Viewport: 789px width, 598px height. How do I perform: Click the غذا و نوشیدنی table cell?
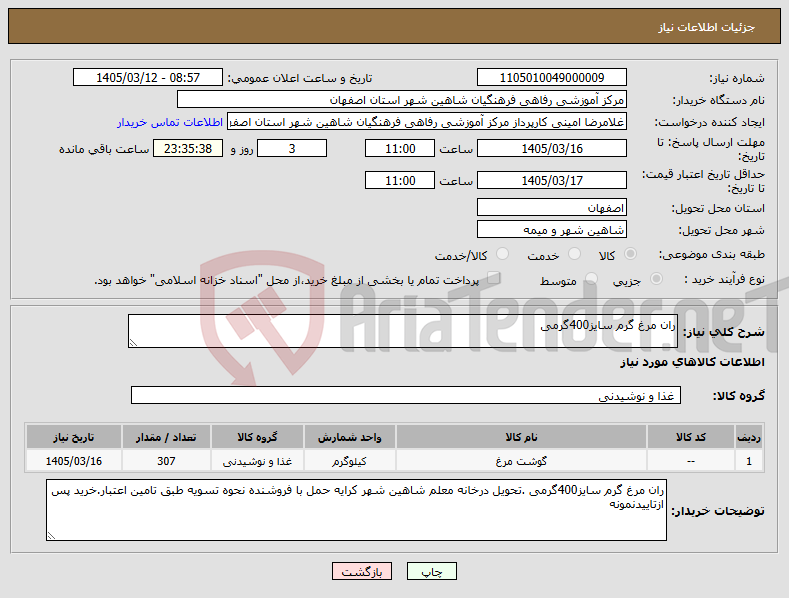(257, 461)
